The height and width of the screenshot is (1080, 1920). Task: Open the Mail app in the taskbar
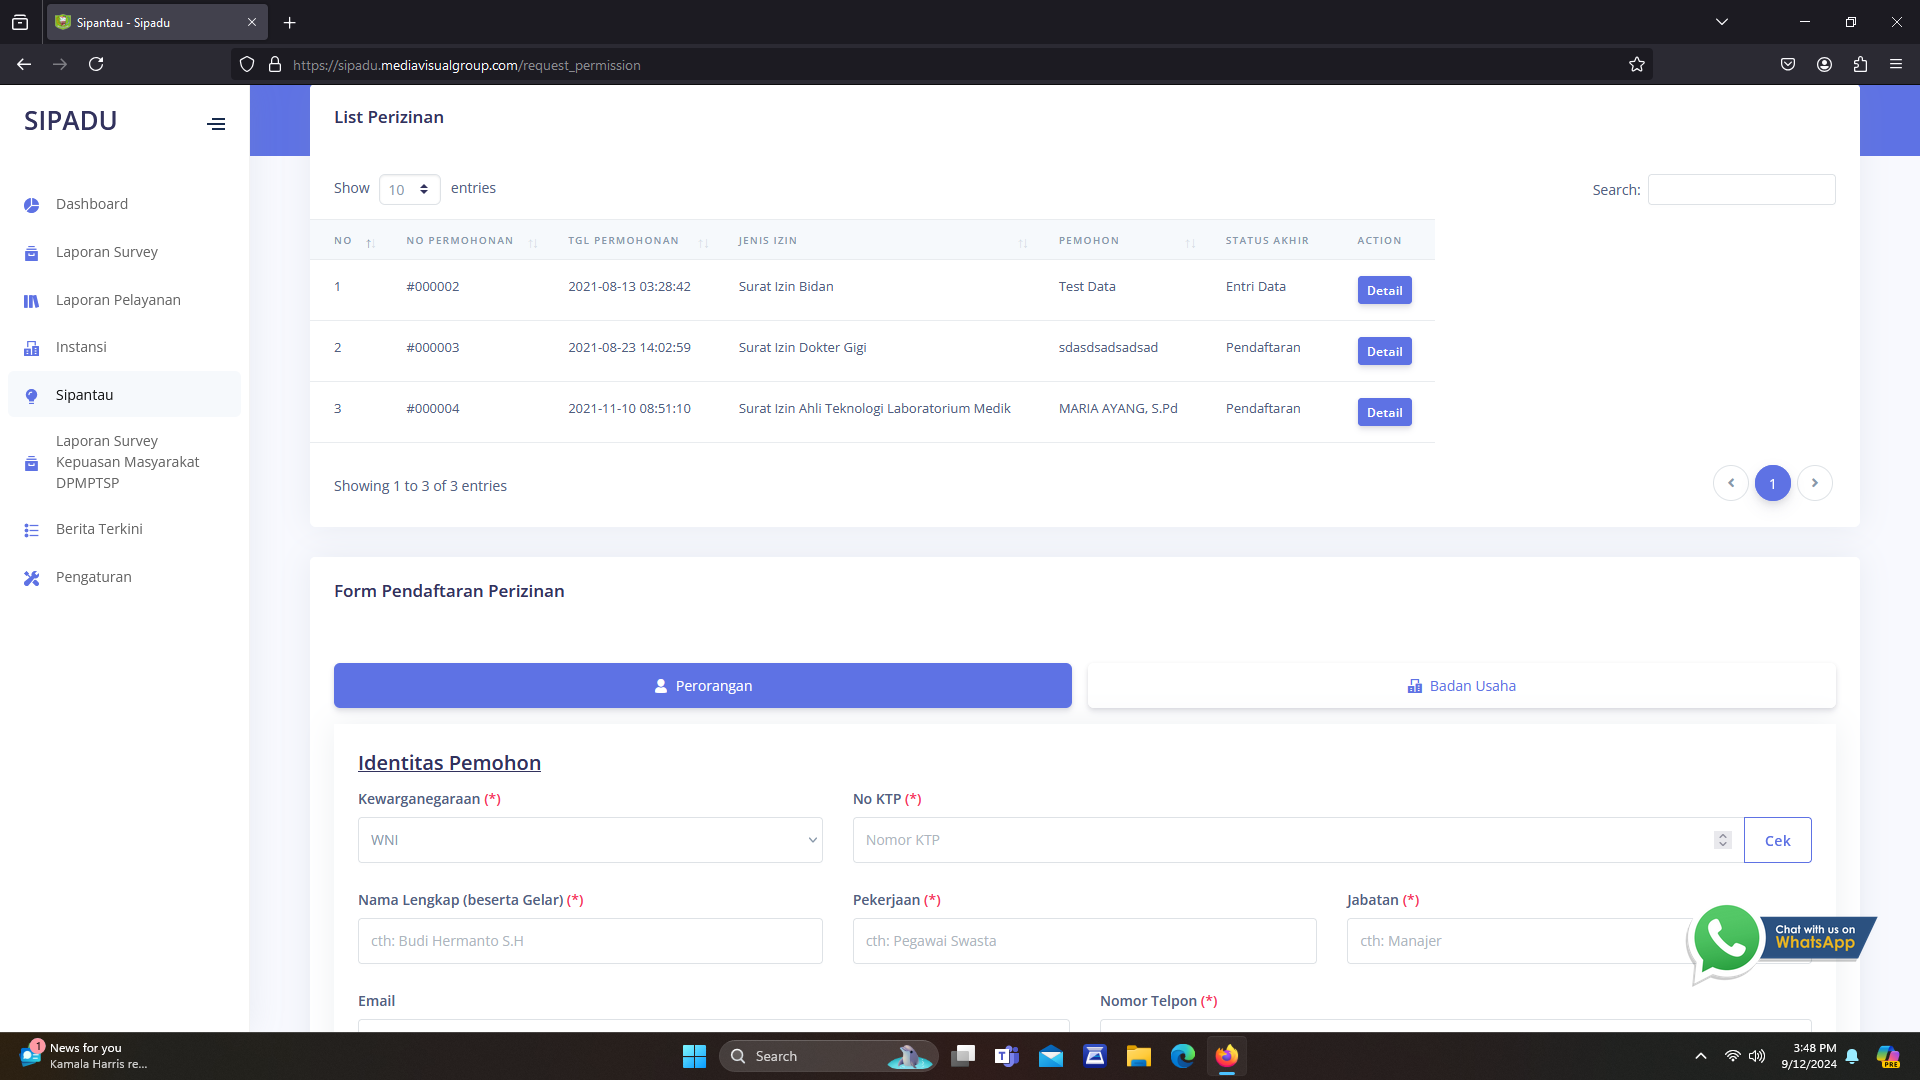(1051, 1056)
